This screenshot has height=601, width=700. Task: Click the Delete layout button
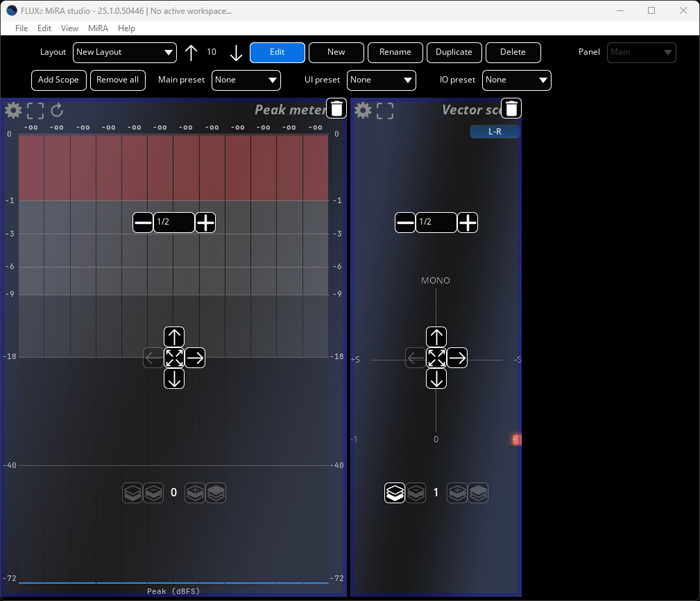513,52
